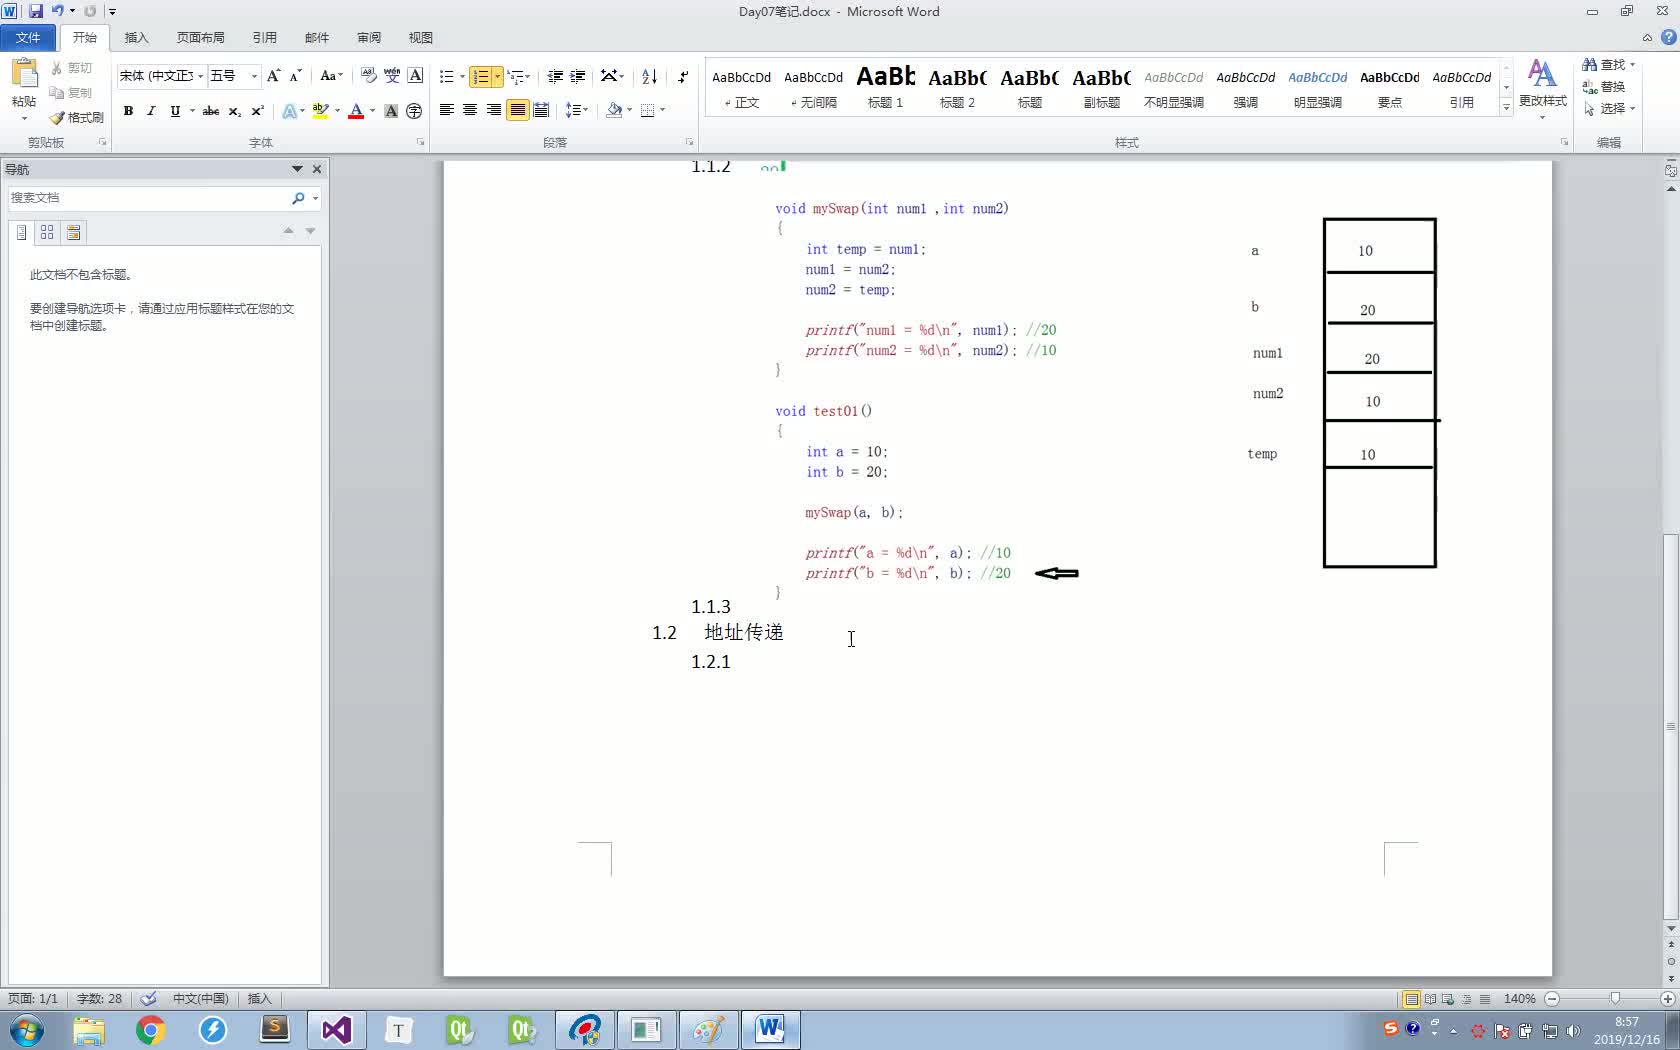Toggle the numbering list button
Image resolution: width=1680 pixels, height=1050 pixels.
481,76
